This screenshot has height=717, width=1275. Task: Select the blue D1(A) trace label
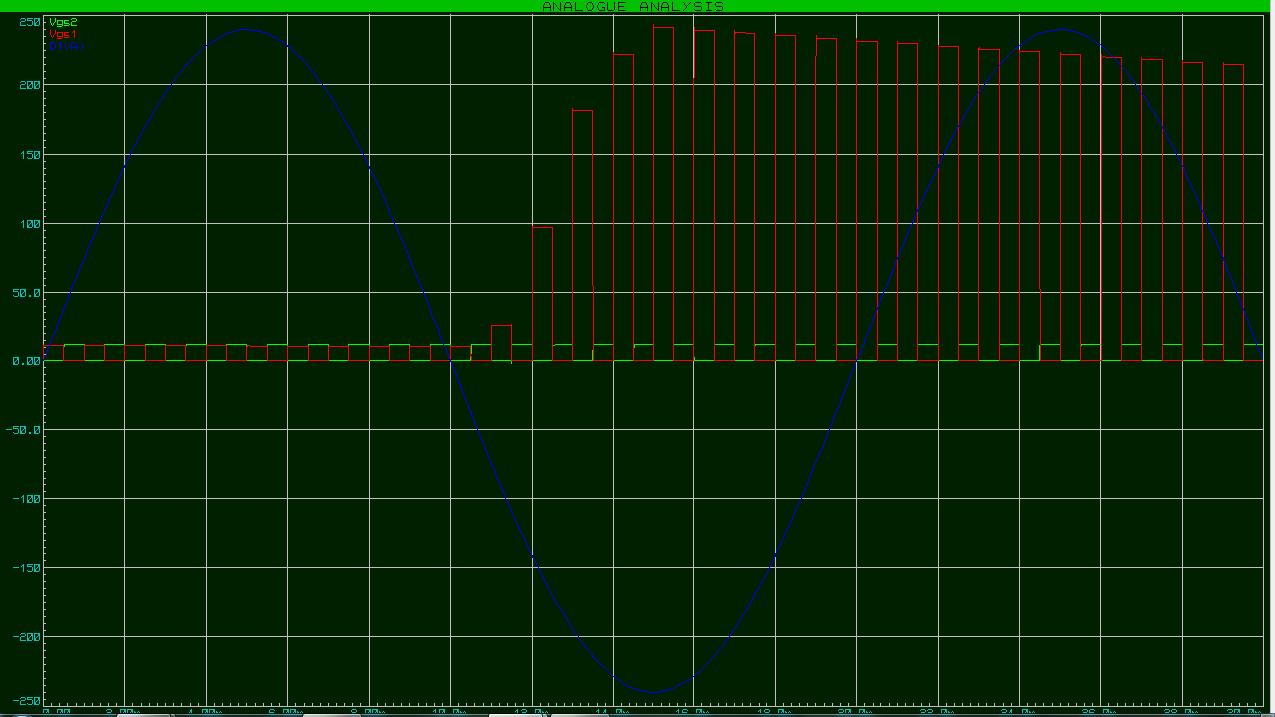[x=65, y=46]
